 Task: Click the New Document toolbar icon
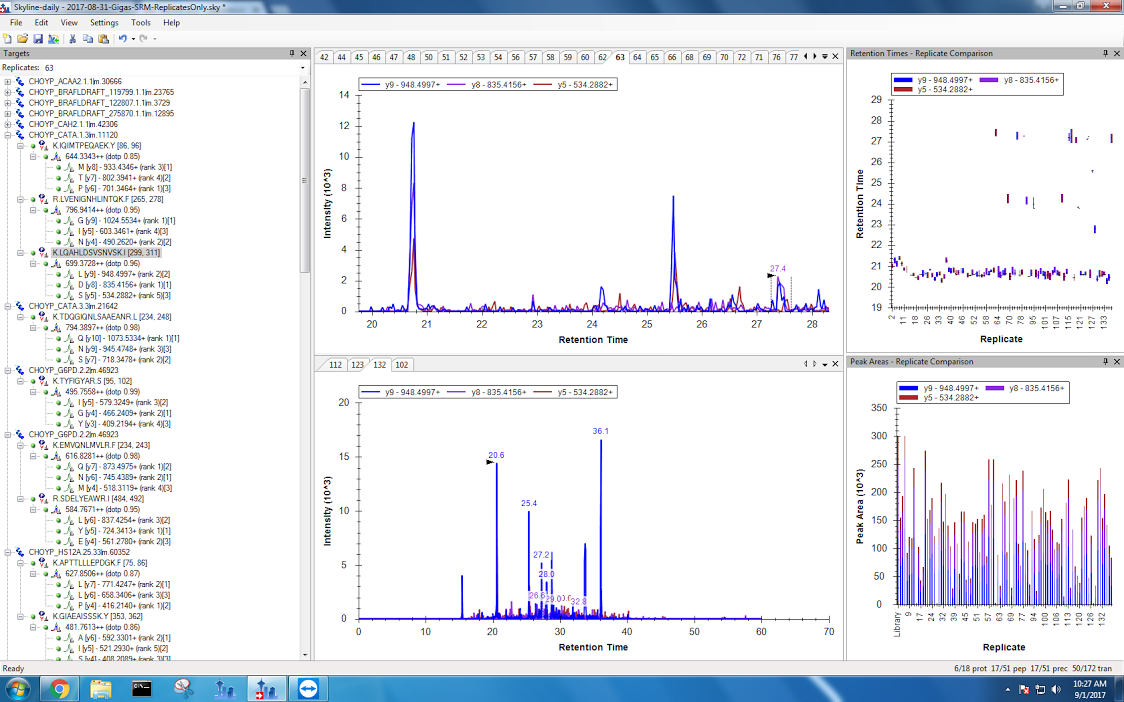click(x=8, y=38)
